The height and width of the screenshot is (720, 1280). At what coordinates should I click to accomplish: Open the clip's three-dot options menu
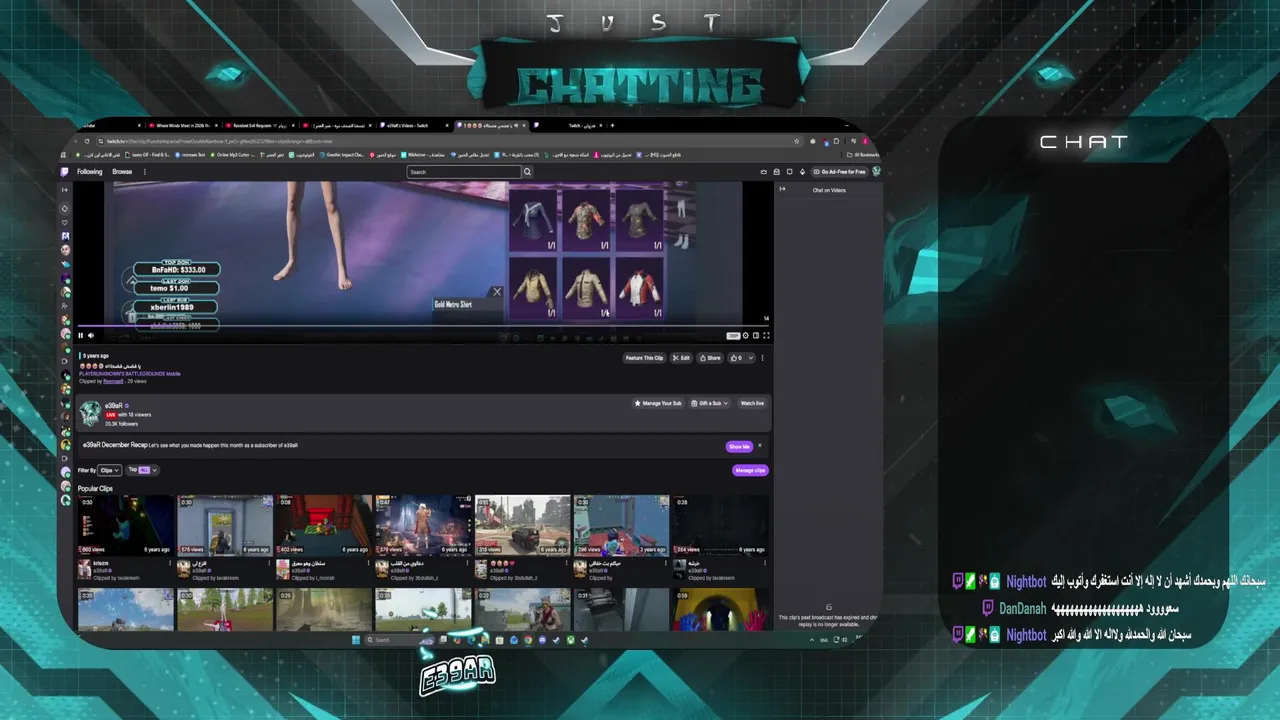[762, 358]
